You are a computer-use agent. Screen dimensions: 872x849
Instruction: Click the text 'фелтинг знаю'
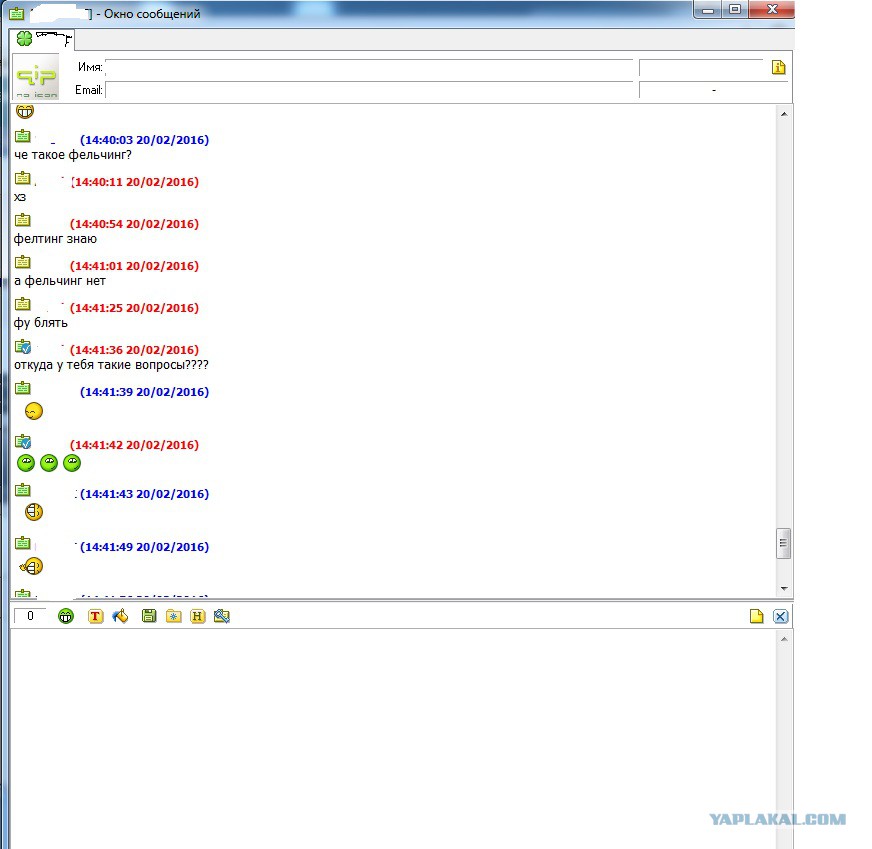[56, 239]
